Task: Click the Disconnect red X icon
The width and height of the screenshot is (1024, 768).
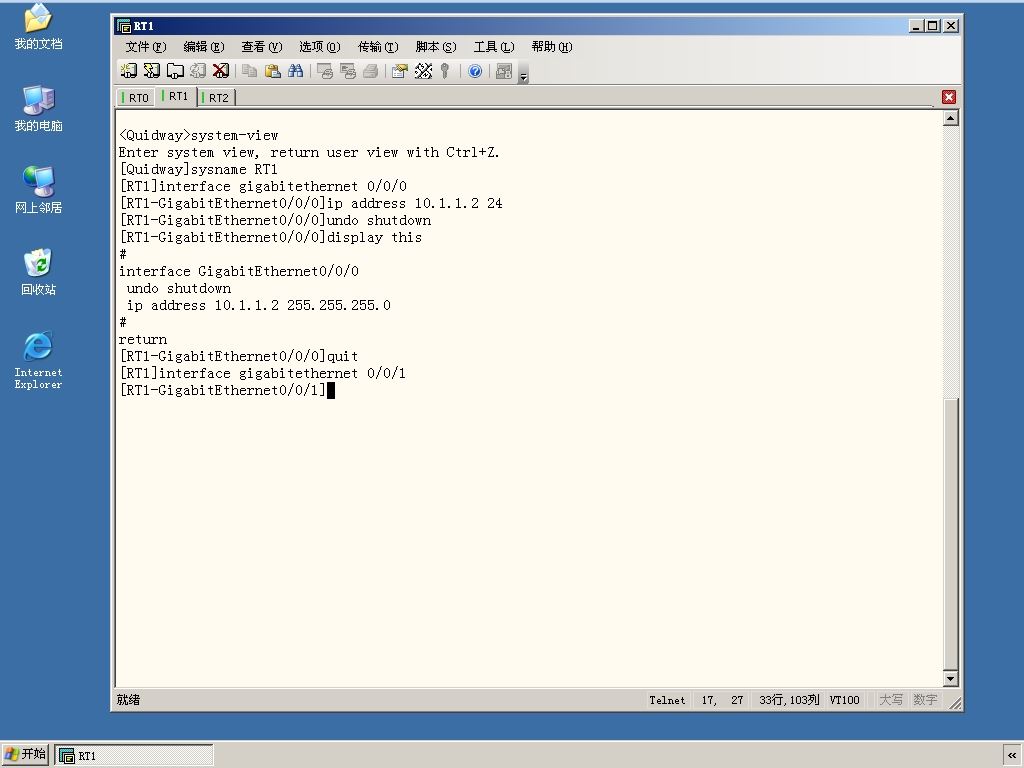Action: (221, 71)
